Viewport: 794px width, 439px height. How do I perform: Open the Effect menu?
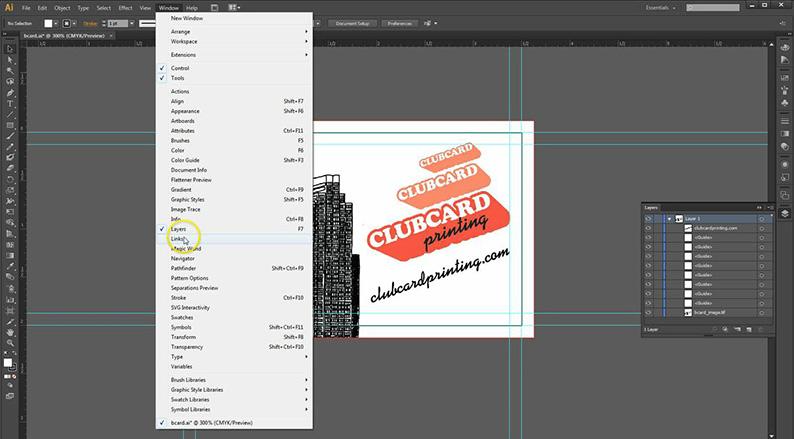[x=125, y=8]
